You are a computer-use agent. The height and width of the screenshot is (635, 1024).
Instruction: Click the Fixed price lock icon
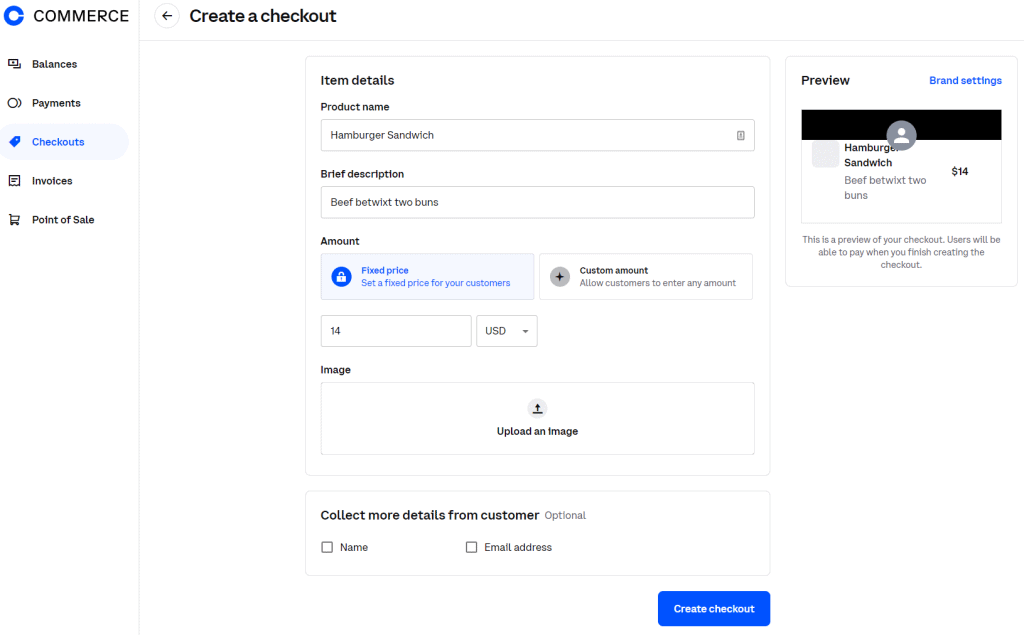point(341,276)
